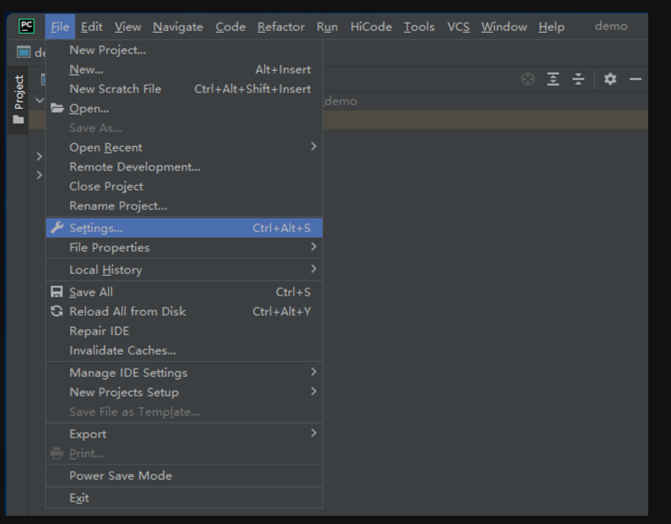Viewport: 671px width, 524px height.
Task: Expand the Export submenu arrow
Action: (314, 433)
